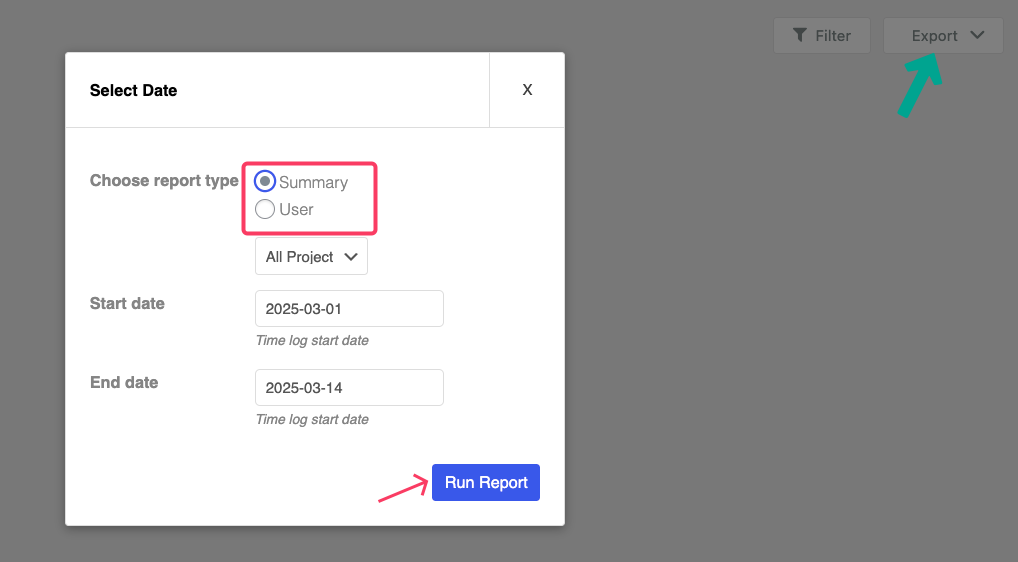Expand the Export dropdown menu
Viewport: 1018px width, 562px height.
[943, 36]
